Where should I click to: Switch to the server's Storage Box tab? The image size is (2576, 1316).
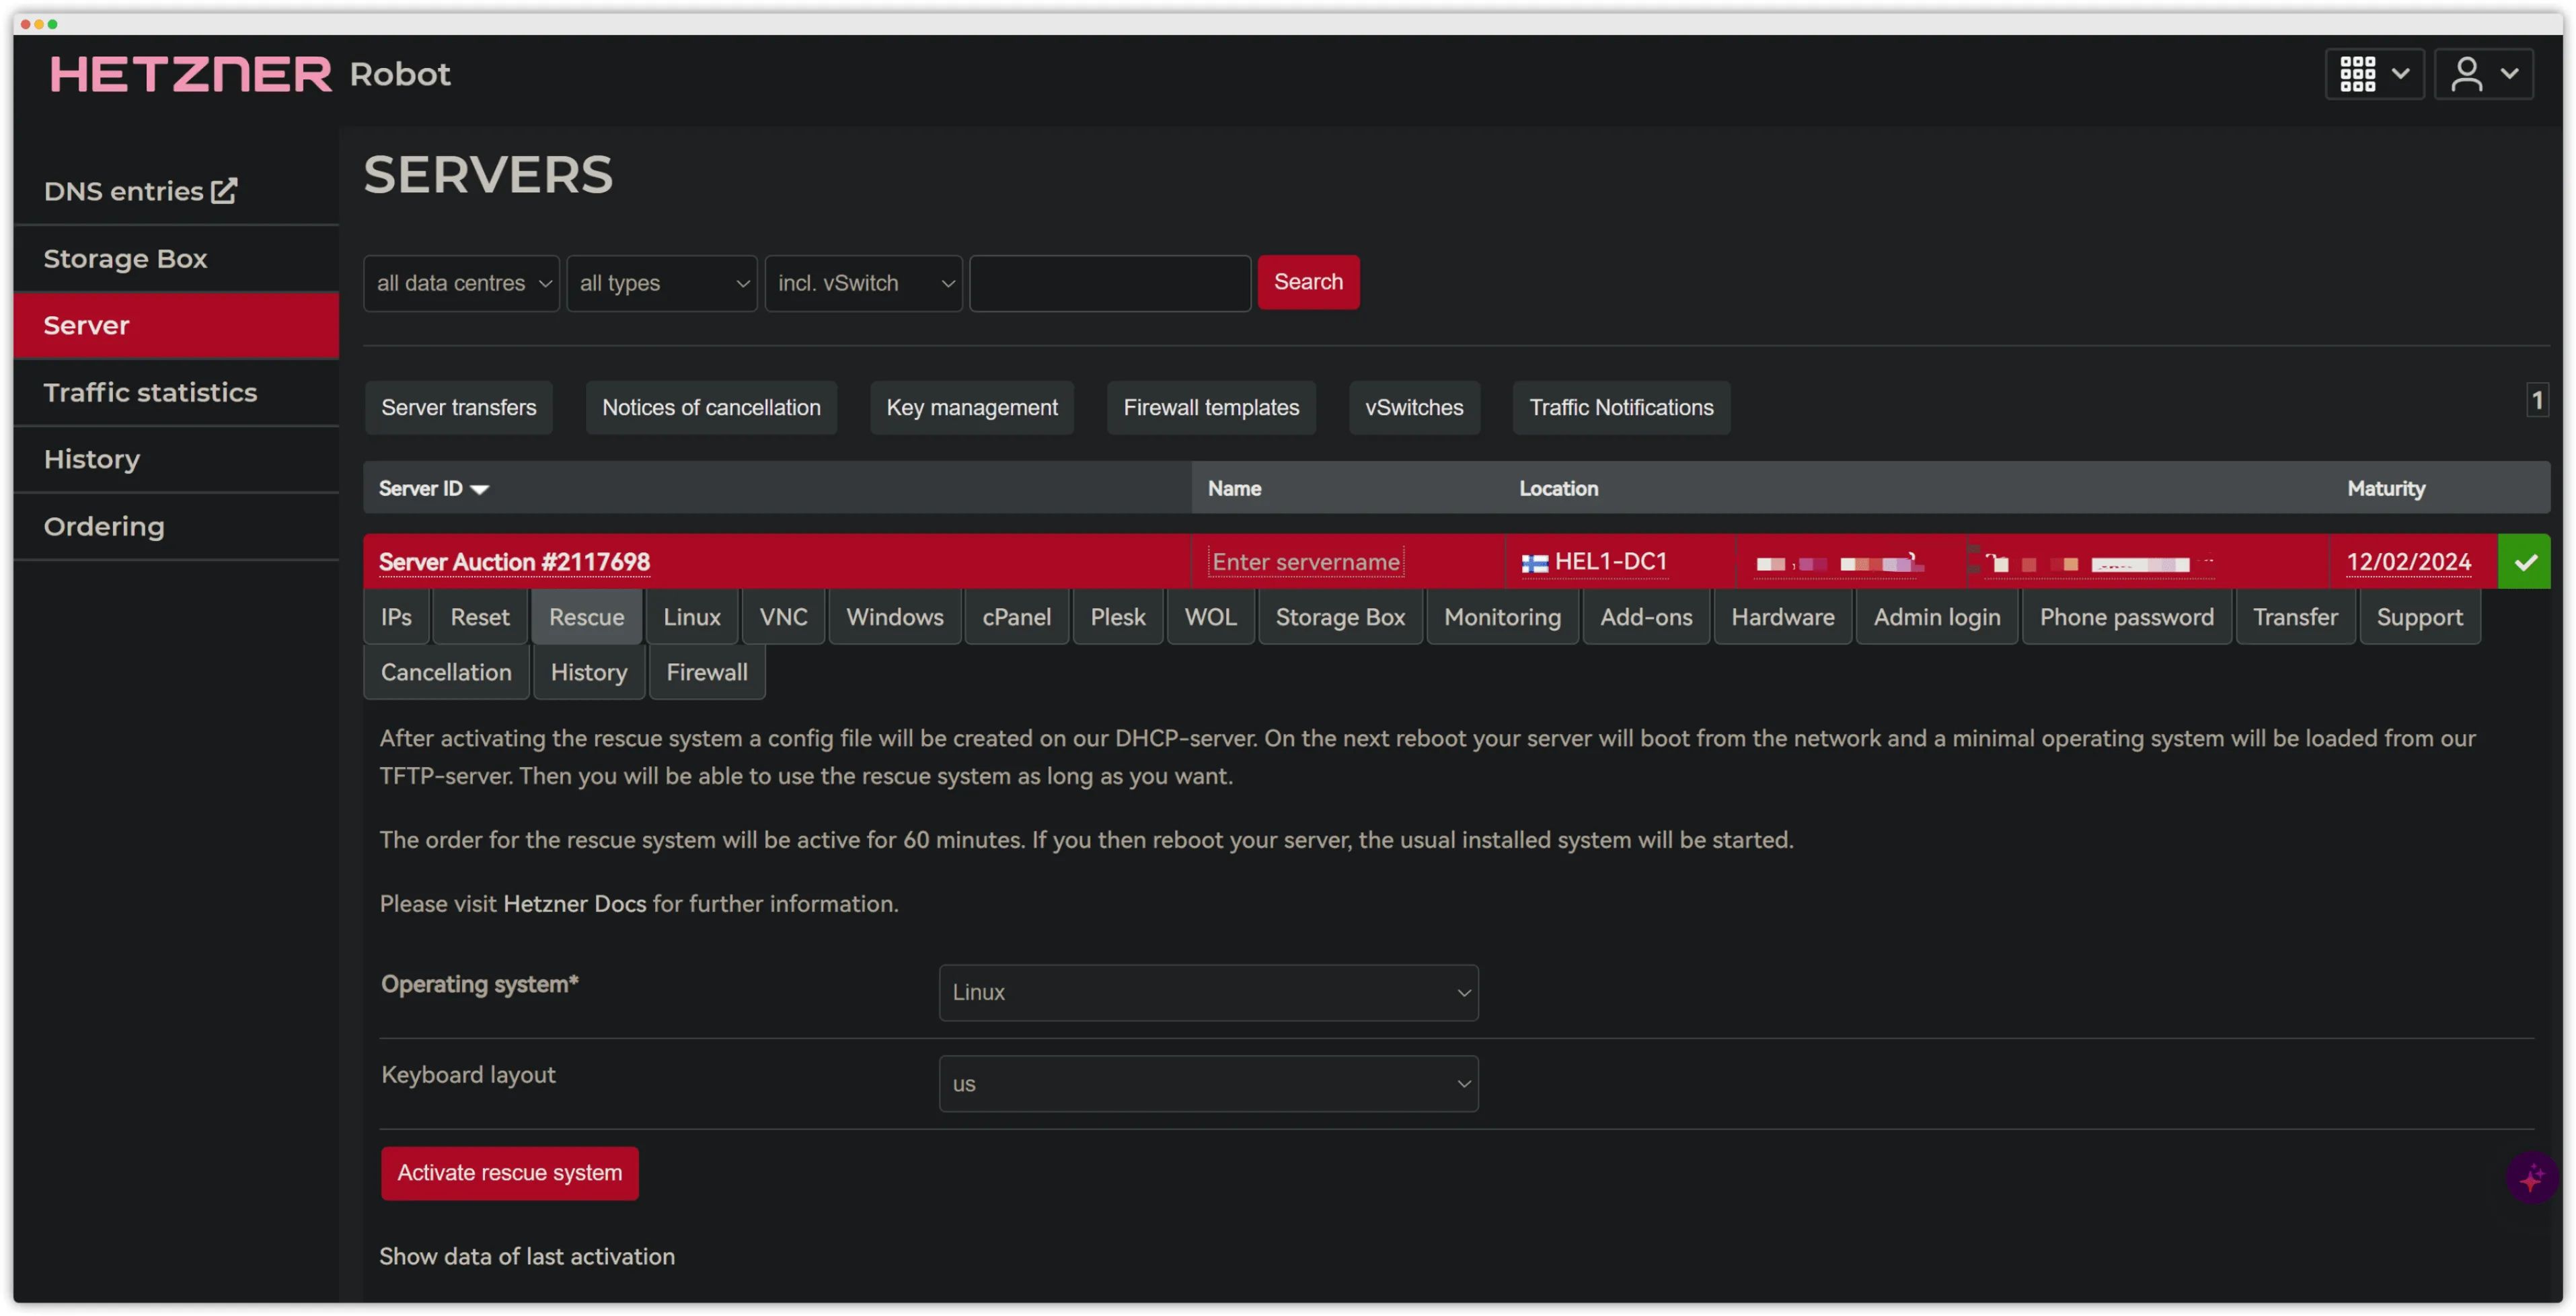(1340, 617)
